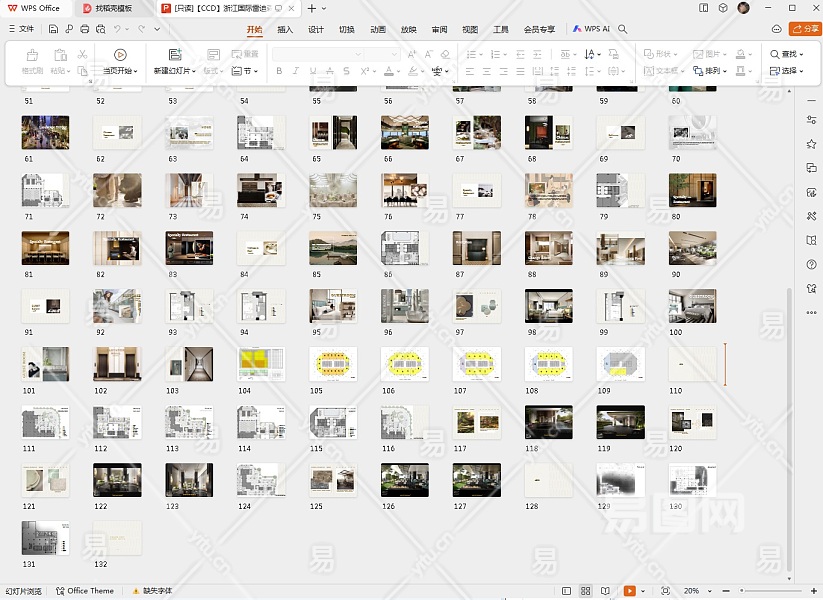Open the 设计 design ribbon tab
This screenshot has height=600, width=823.
click(x=316, y=30)
